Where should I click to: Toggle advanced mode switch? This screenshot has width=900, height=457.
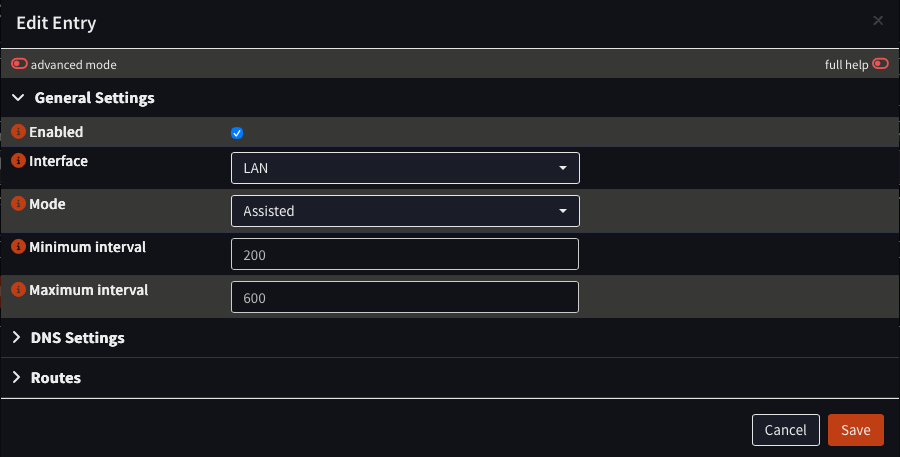coord(20,64)
